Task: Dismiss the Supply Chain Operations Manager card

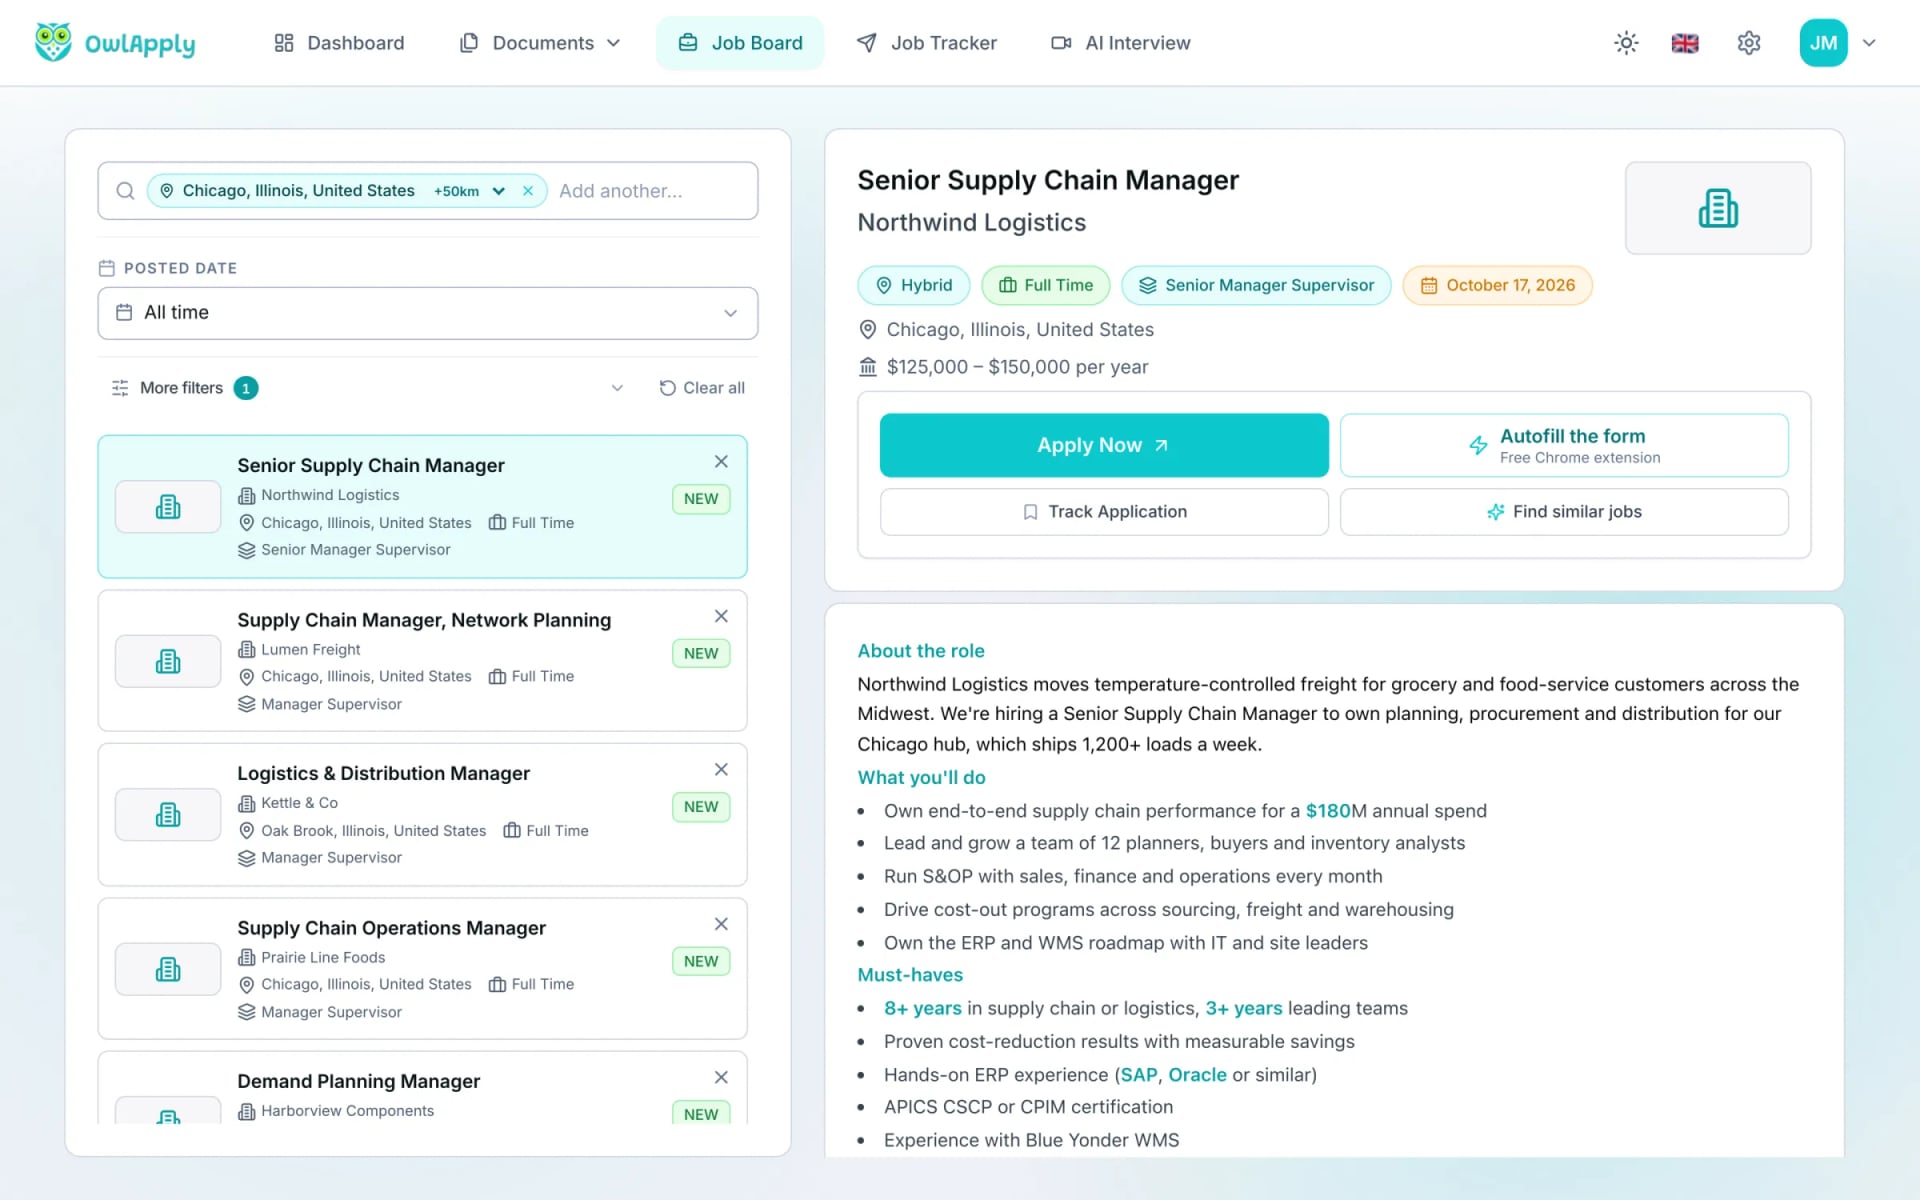Action: (x=721, y=924)
